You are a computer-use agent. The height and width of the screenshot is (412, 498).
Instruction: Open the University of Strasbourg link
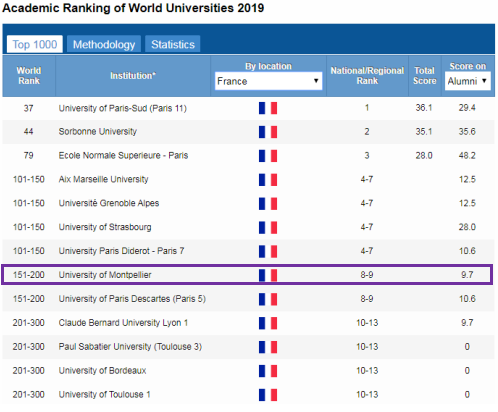(x=105, y=227)
